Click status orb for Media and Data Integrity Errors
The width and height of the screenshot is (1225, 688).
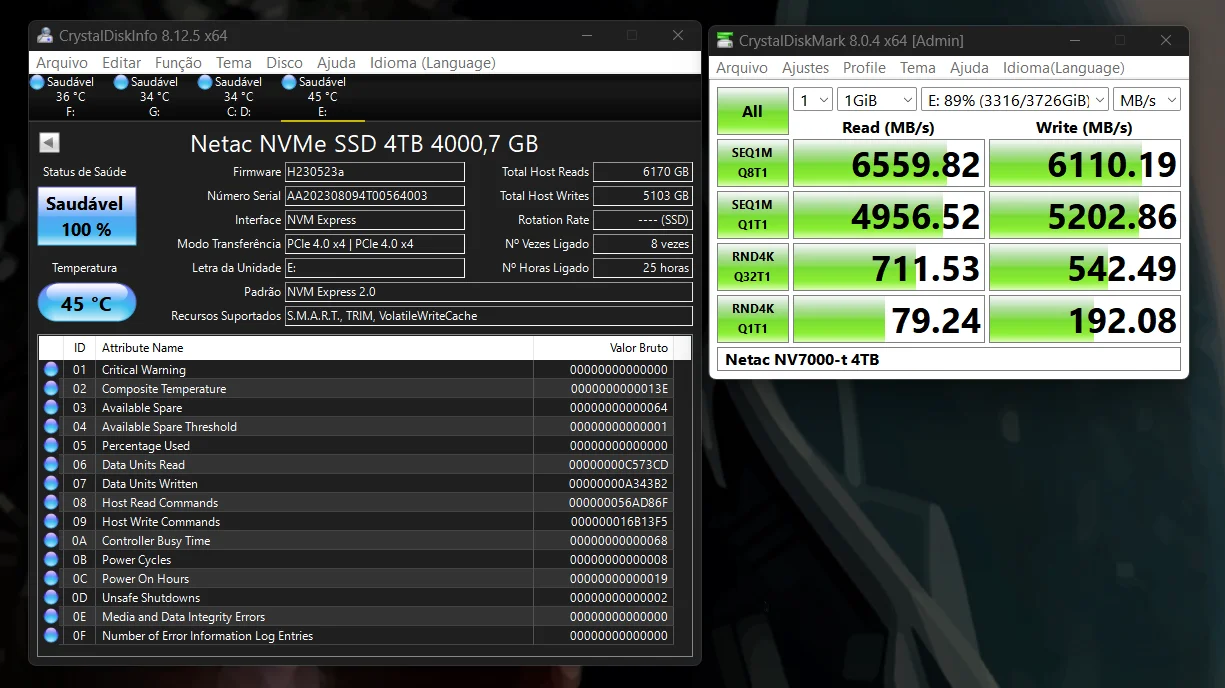pyautogui.click(x=51, y=616)
